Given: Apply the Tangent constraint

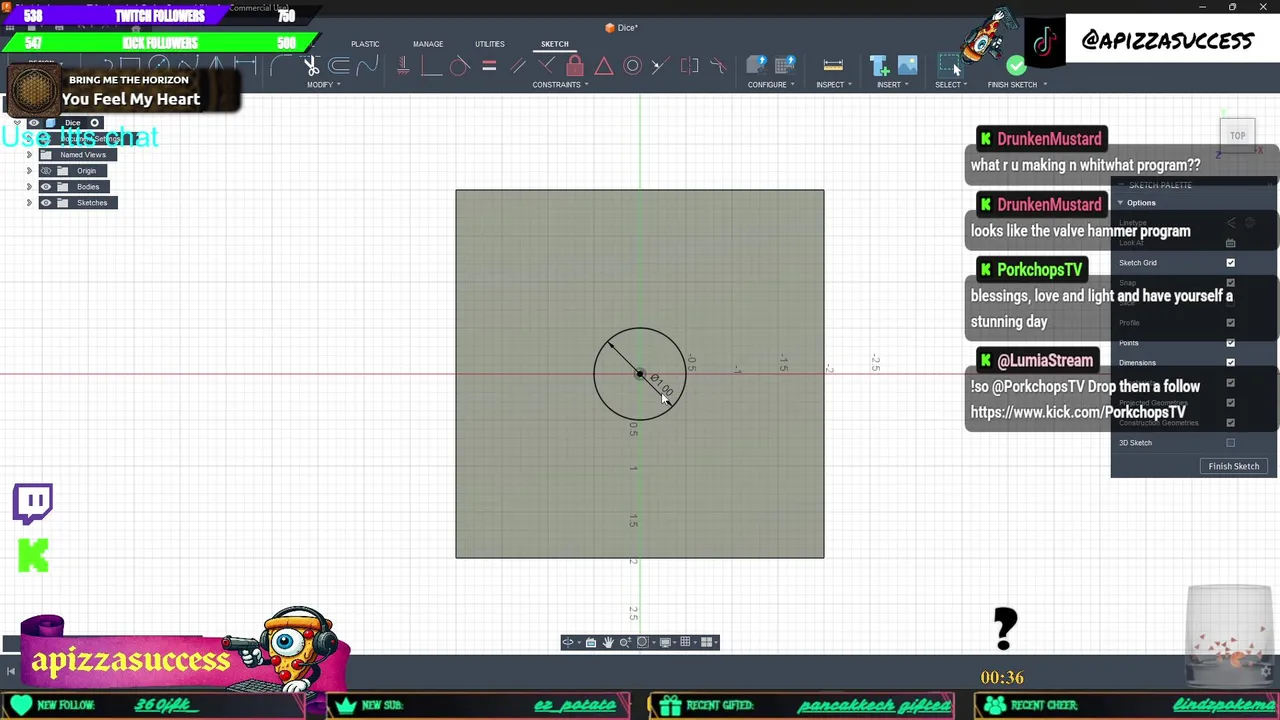Looking at the screenshot, I should click(459, 66).
